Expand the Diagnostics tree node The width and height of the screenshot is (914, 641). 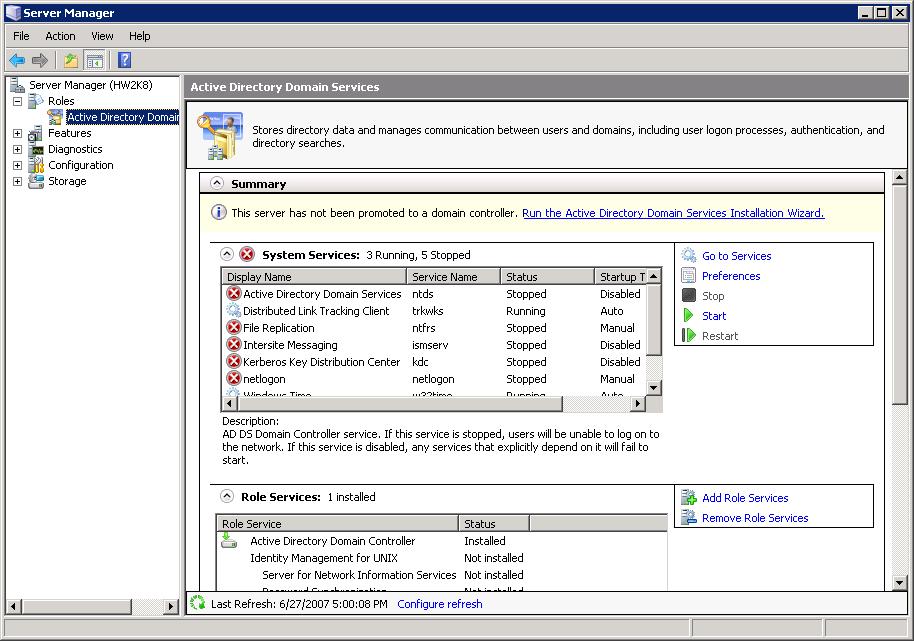pos(17,150)
